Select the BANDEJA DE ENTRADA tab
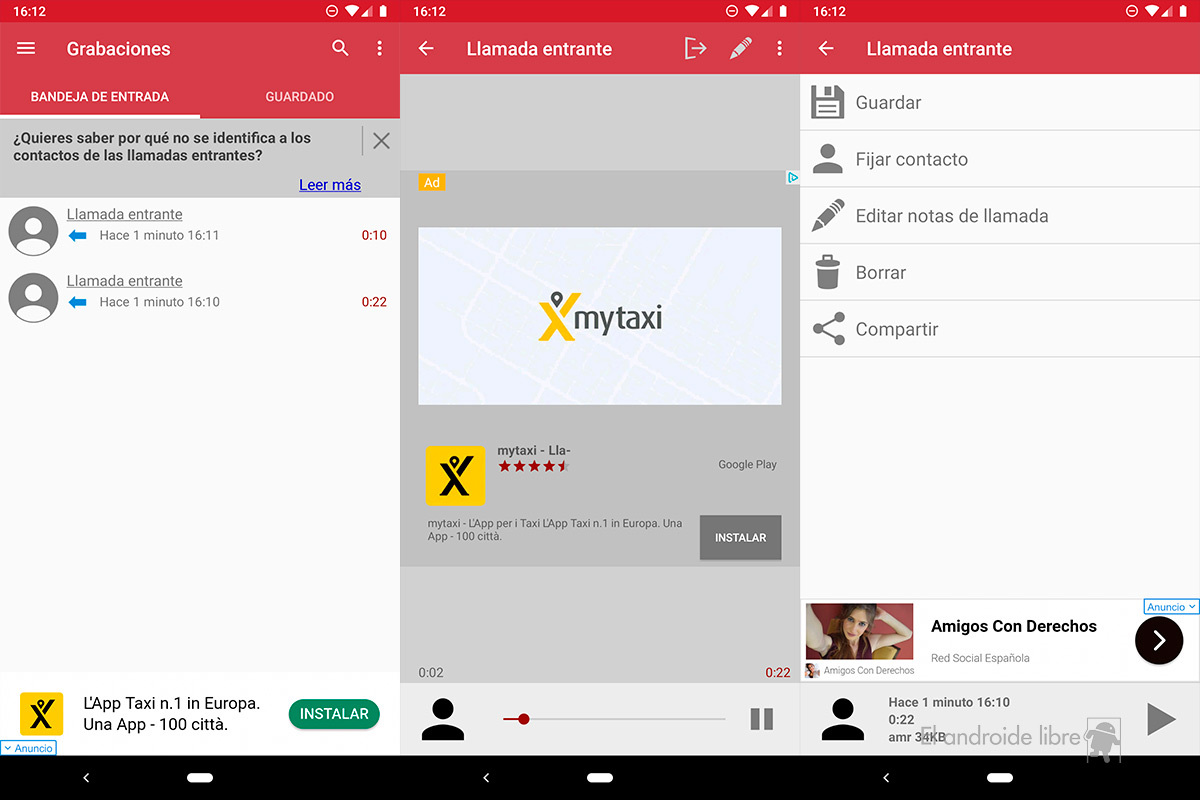This screenshot has height=800, width=1200. point(100,97)
